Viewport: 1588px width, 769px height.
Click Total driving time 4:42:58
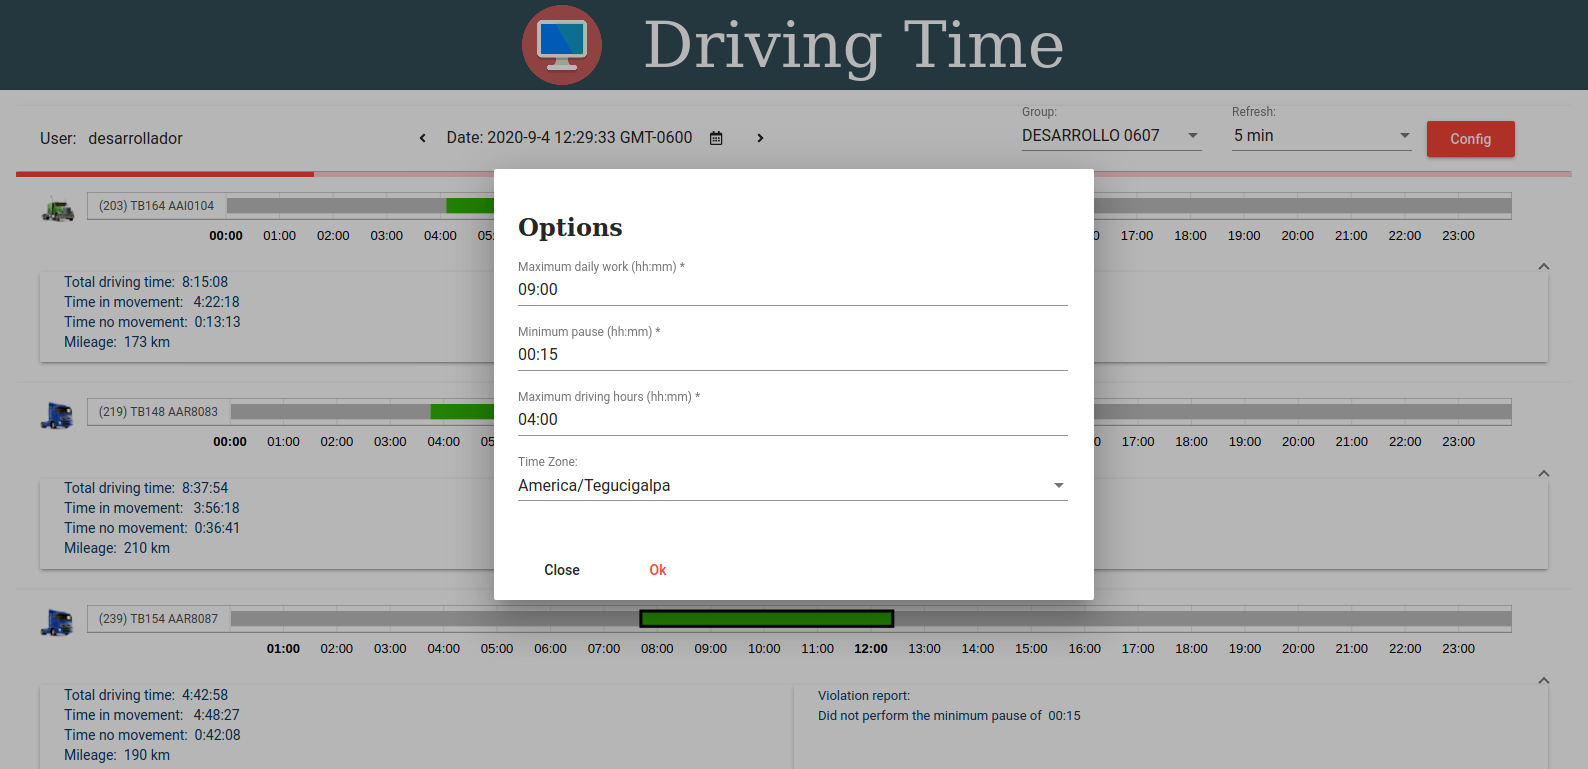[146, 695]
